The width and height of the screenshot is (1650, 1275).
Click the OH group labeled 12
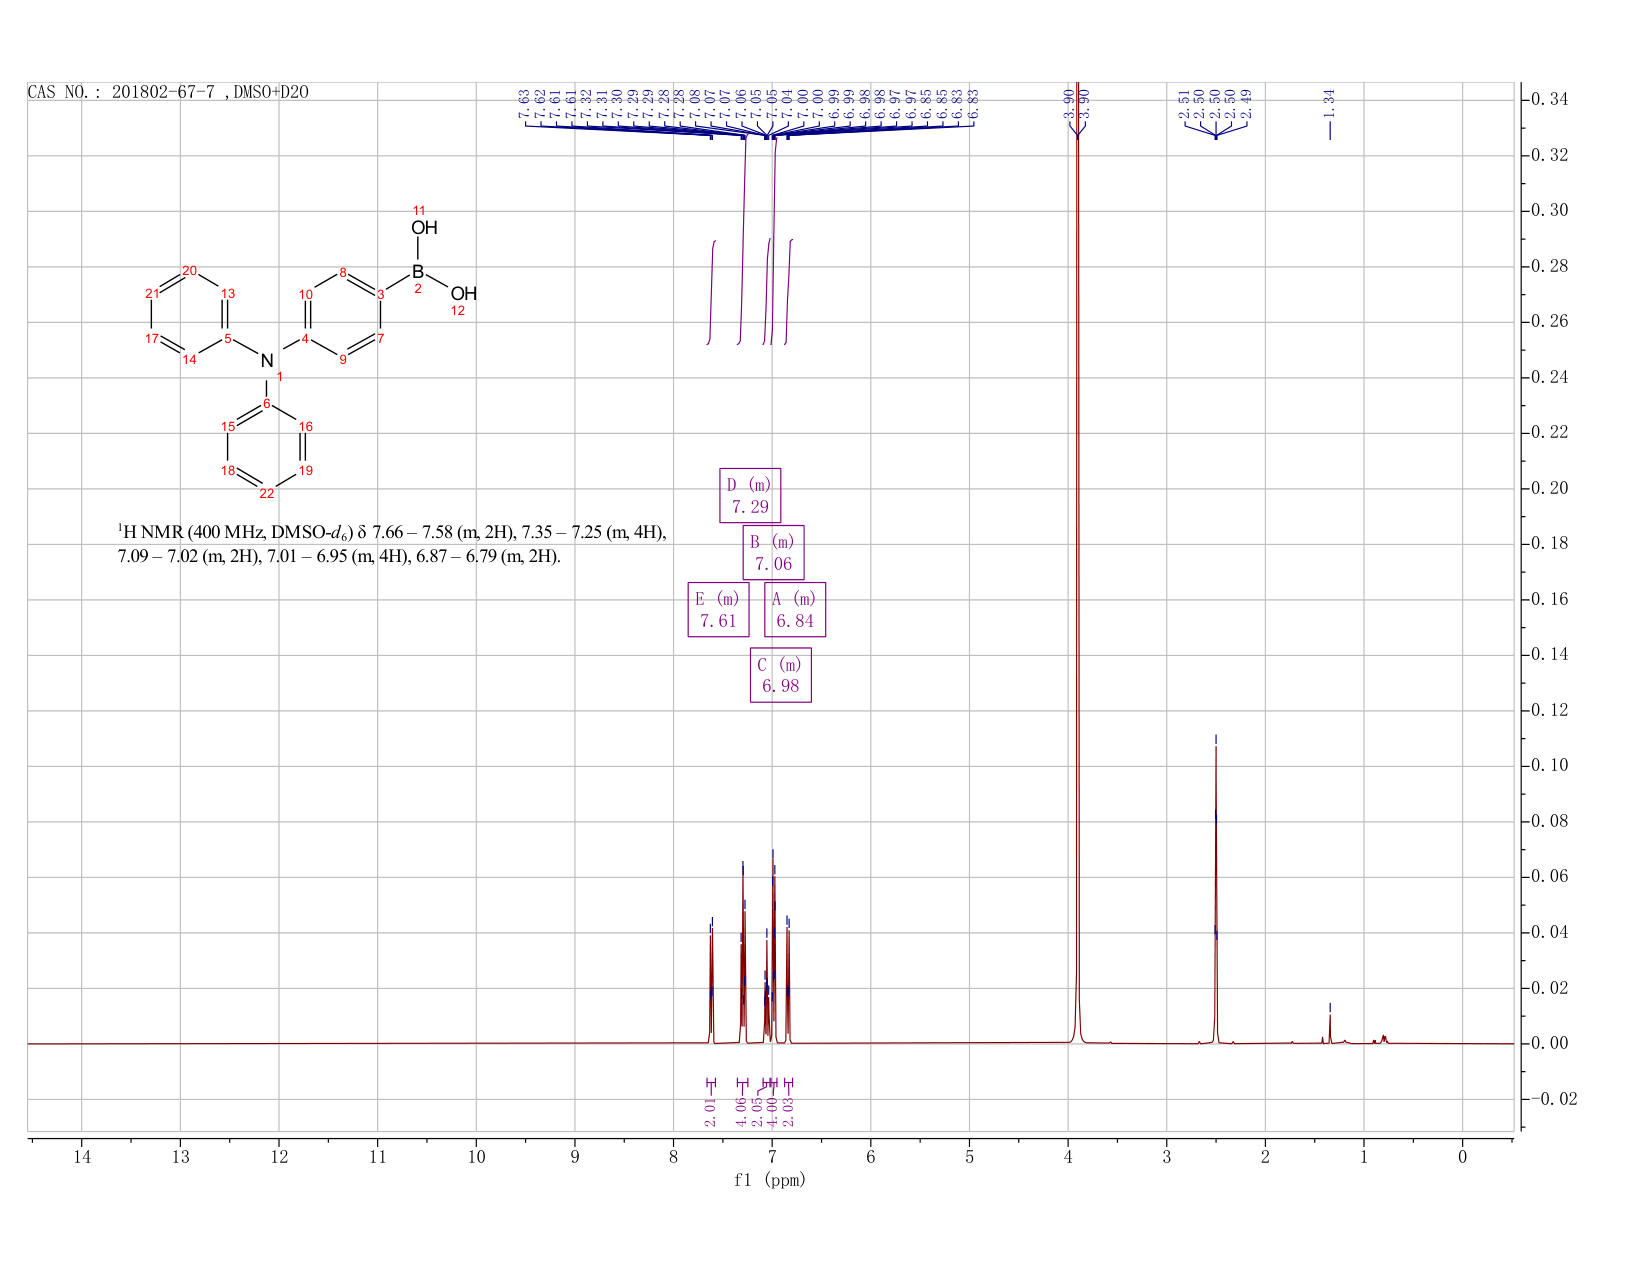[463, 293]
